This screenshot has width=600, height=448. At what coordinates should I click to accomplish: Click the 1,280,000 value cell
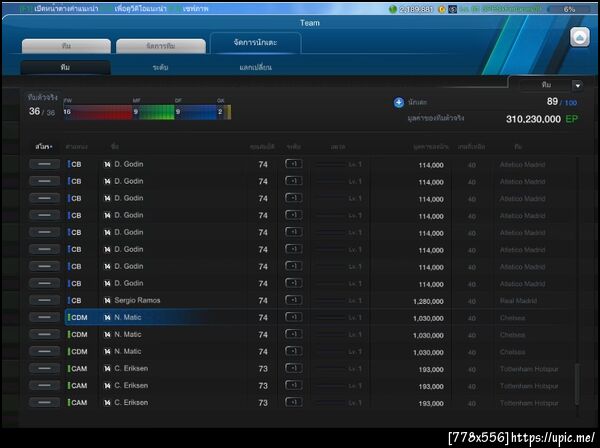(428, 301)
